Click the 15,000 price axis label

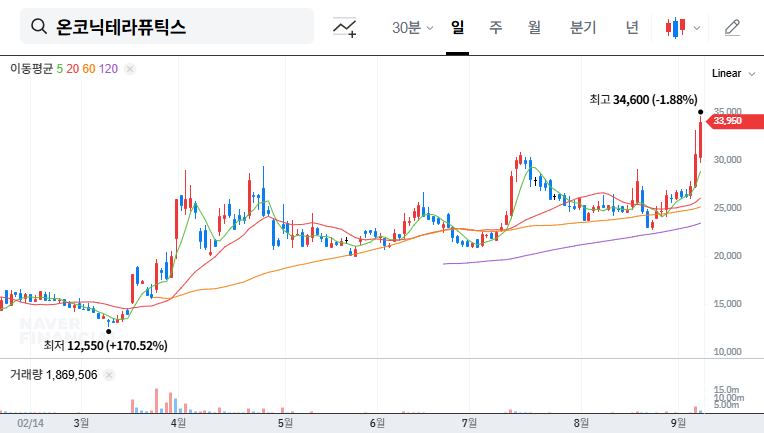click(x=727, y=304)
